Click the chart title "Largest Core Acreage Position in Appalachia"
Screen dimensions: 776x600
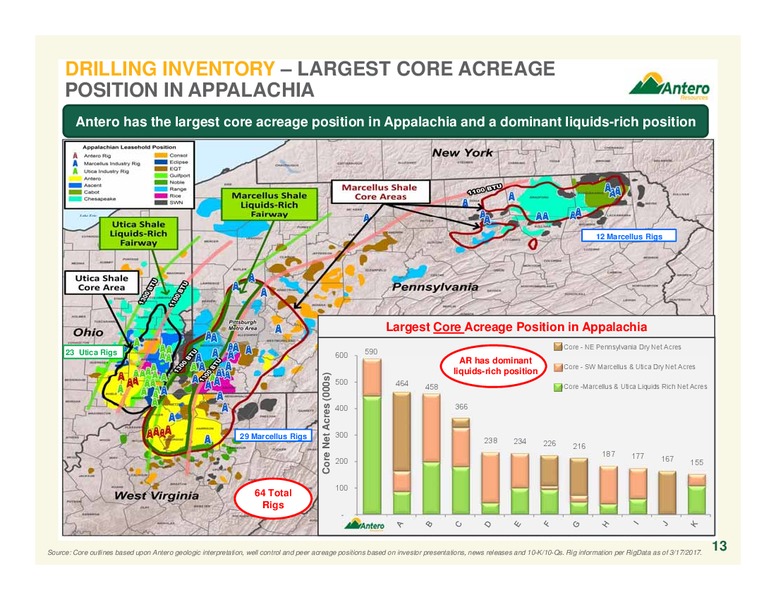(x=516, y=327)
